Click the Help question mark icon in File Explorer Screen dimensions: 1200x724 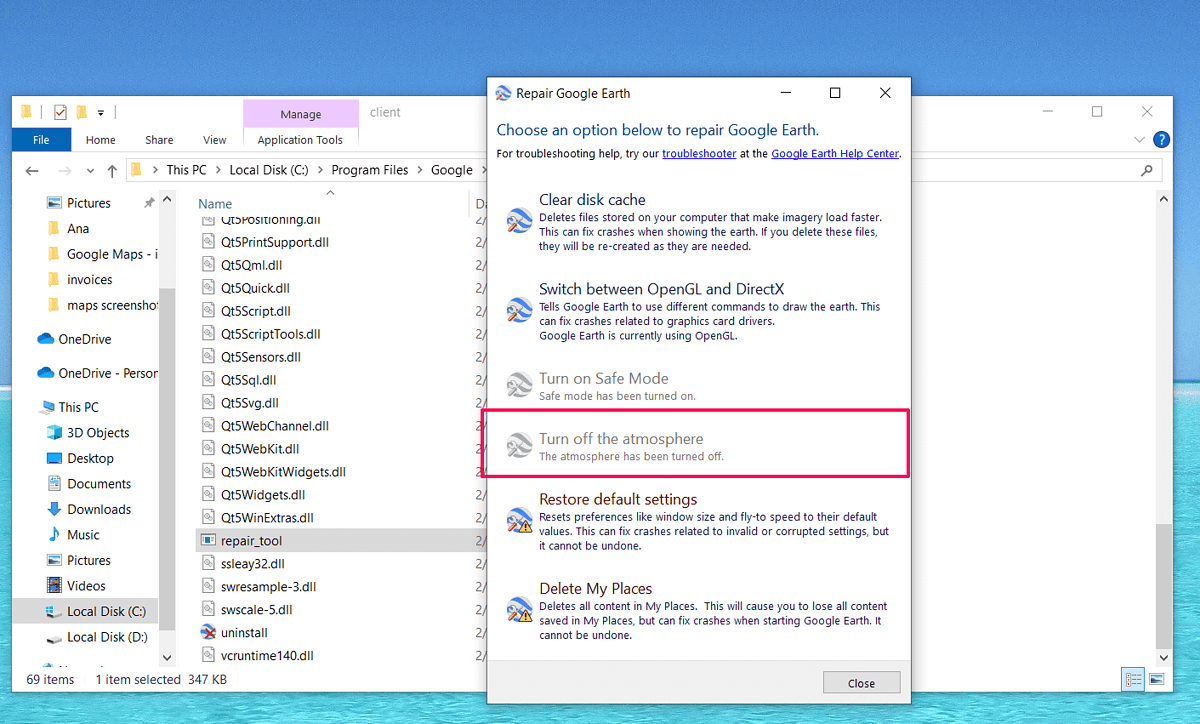1161,140
